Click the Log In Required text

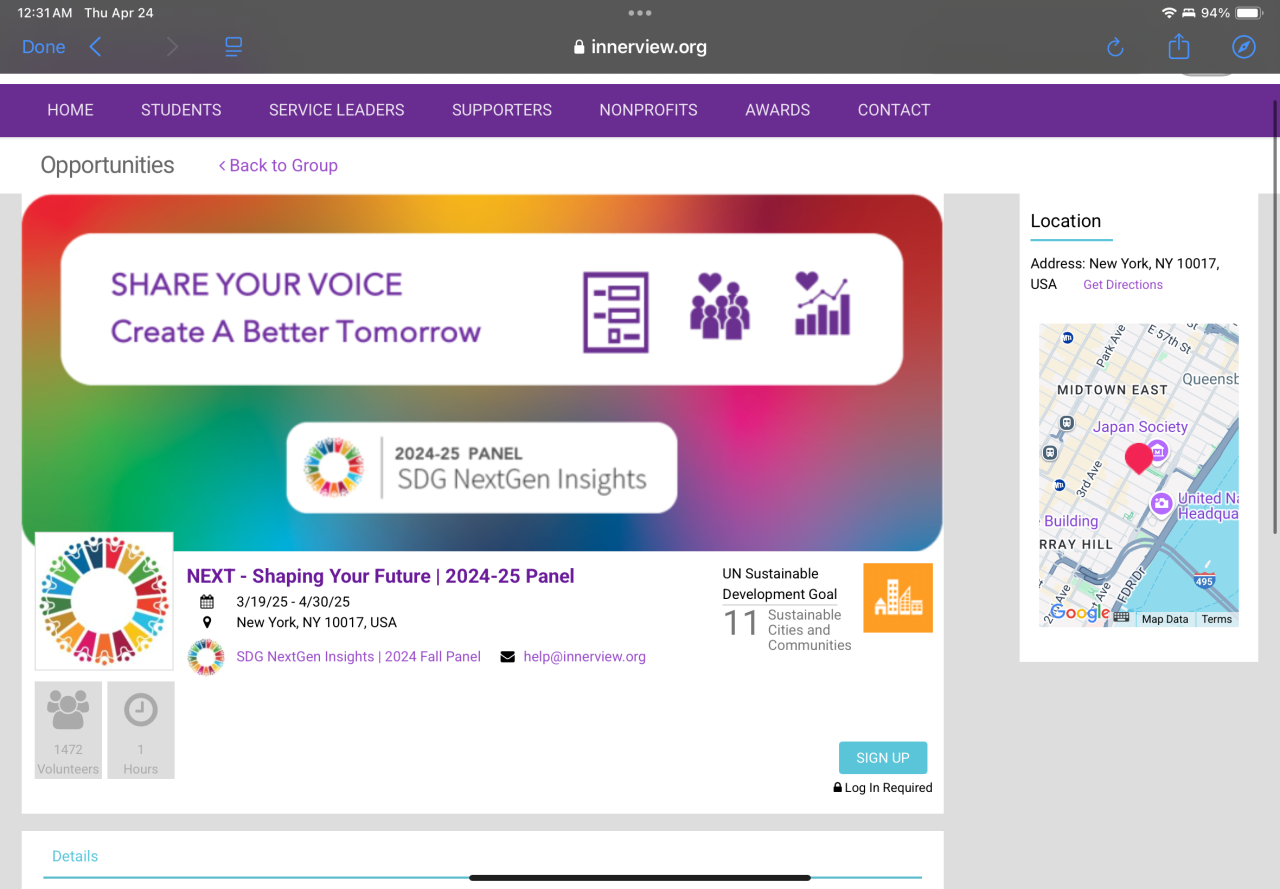click(889, 788)
